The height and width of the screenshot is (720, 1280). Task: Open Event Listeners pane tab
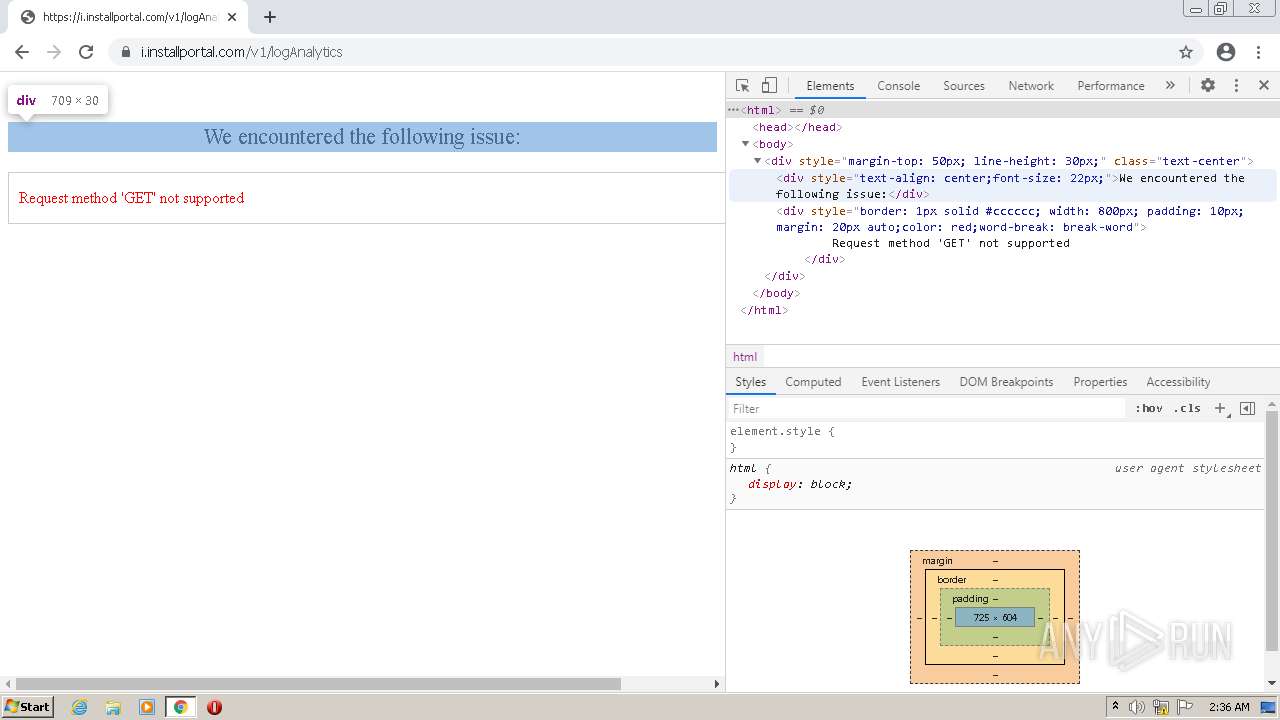tap(900, 382)
